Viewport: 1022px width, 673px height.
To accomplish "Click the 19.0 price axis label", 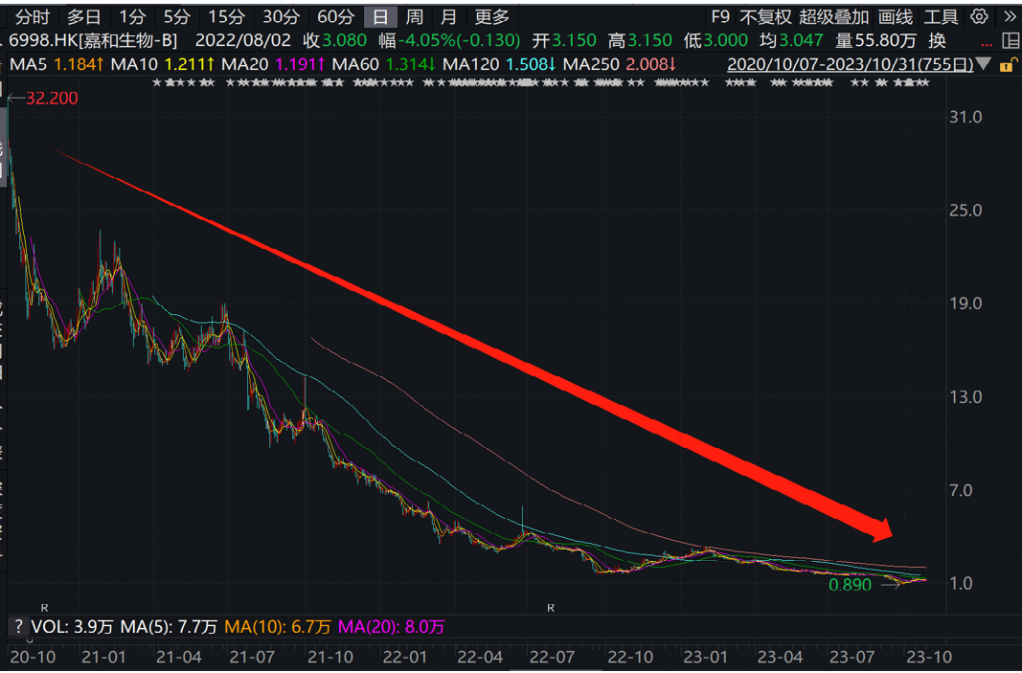I will point(966,304).
